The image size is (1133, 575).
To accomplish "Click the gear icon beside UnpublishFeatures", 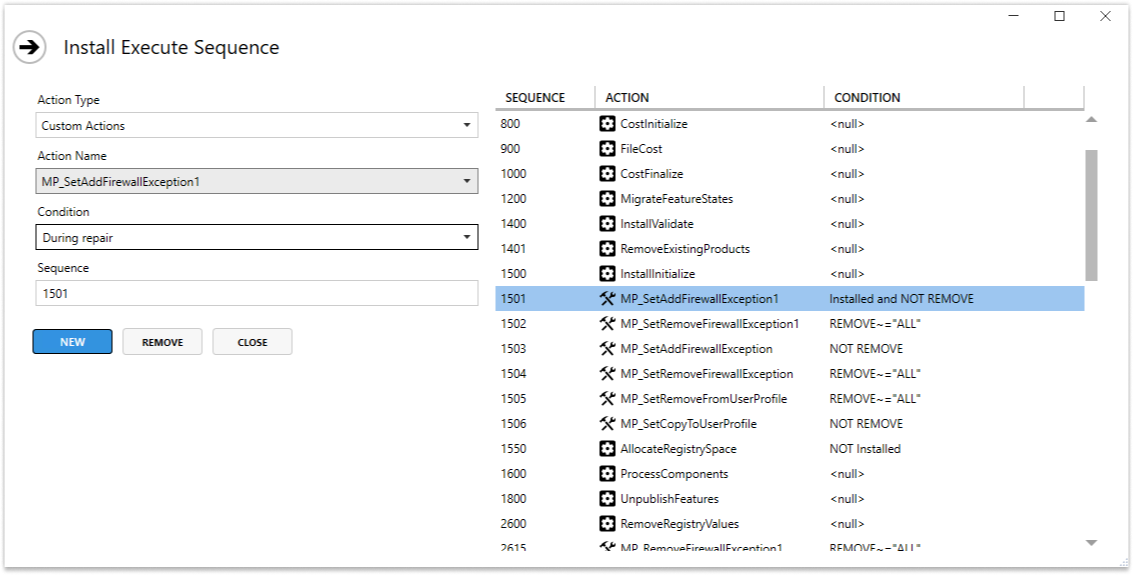I will click(608, 498).
